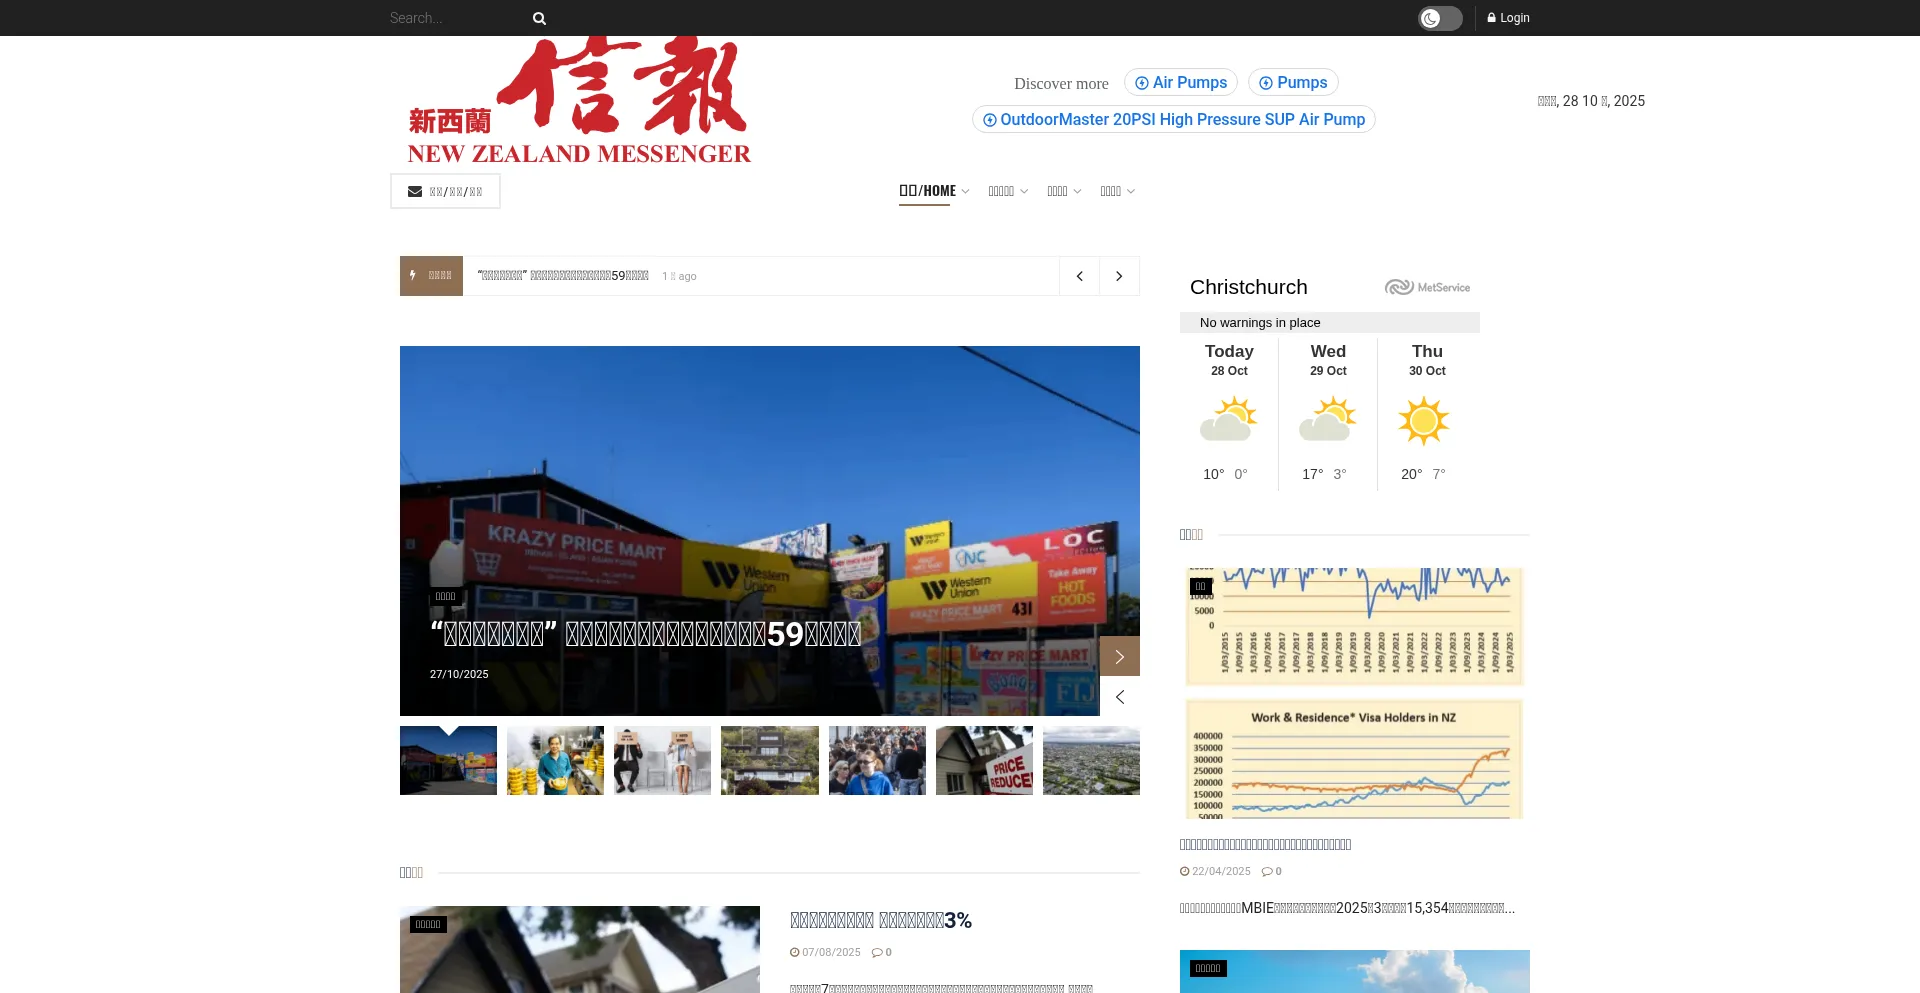1920x993 pixels.
Task: Click Thursday's sunny weather icon
Action: coord(1424,420)
